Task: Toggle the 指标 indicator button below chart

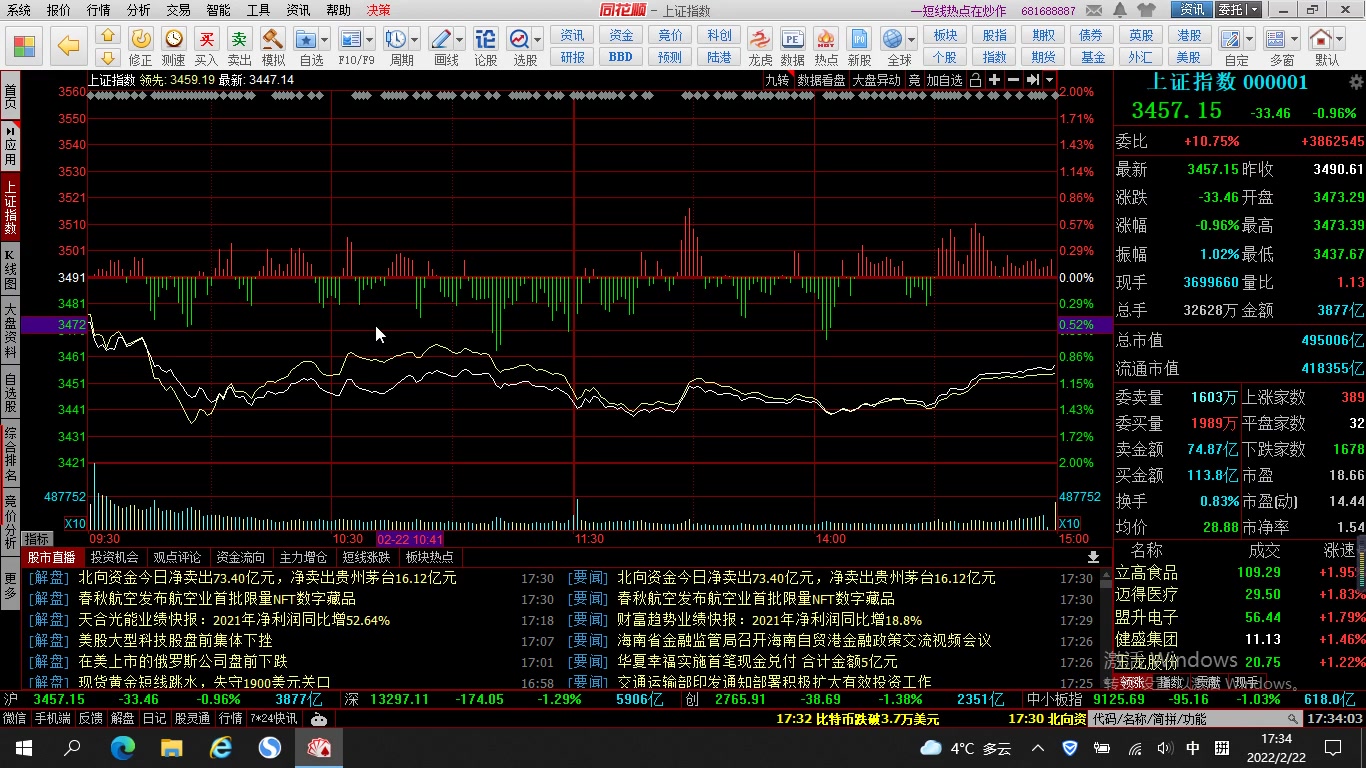Action: 37,539
